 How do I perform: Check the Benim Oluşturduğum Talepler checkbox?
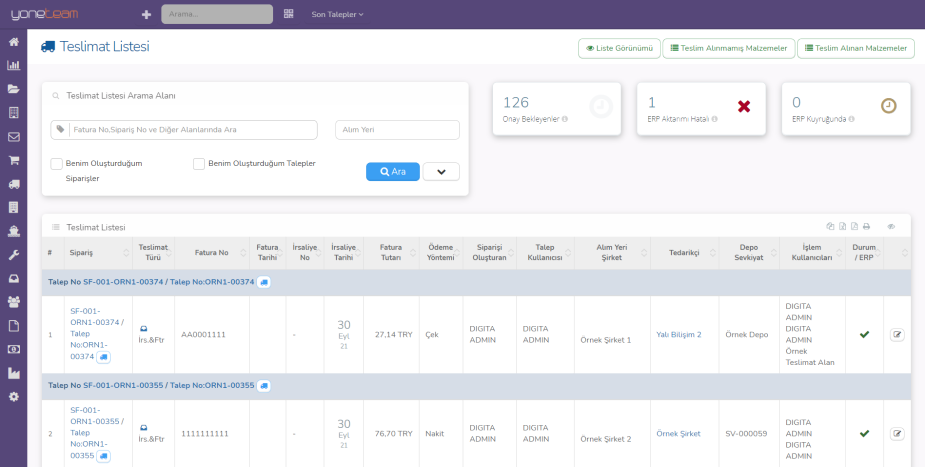(199, 164)
